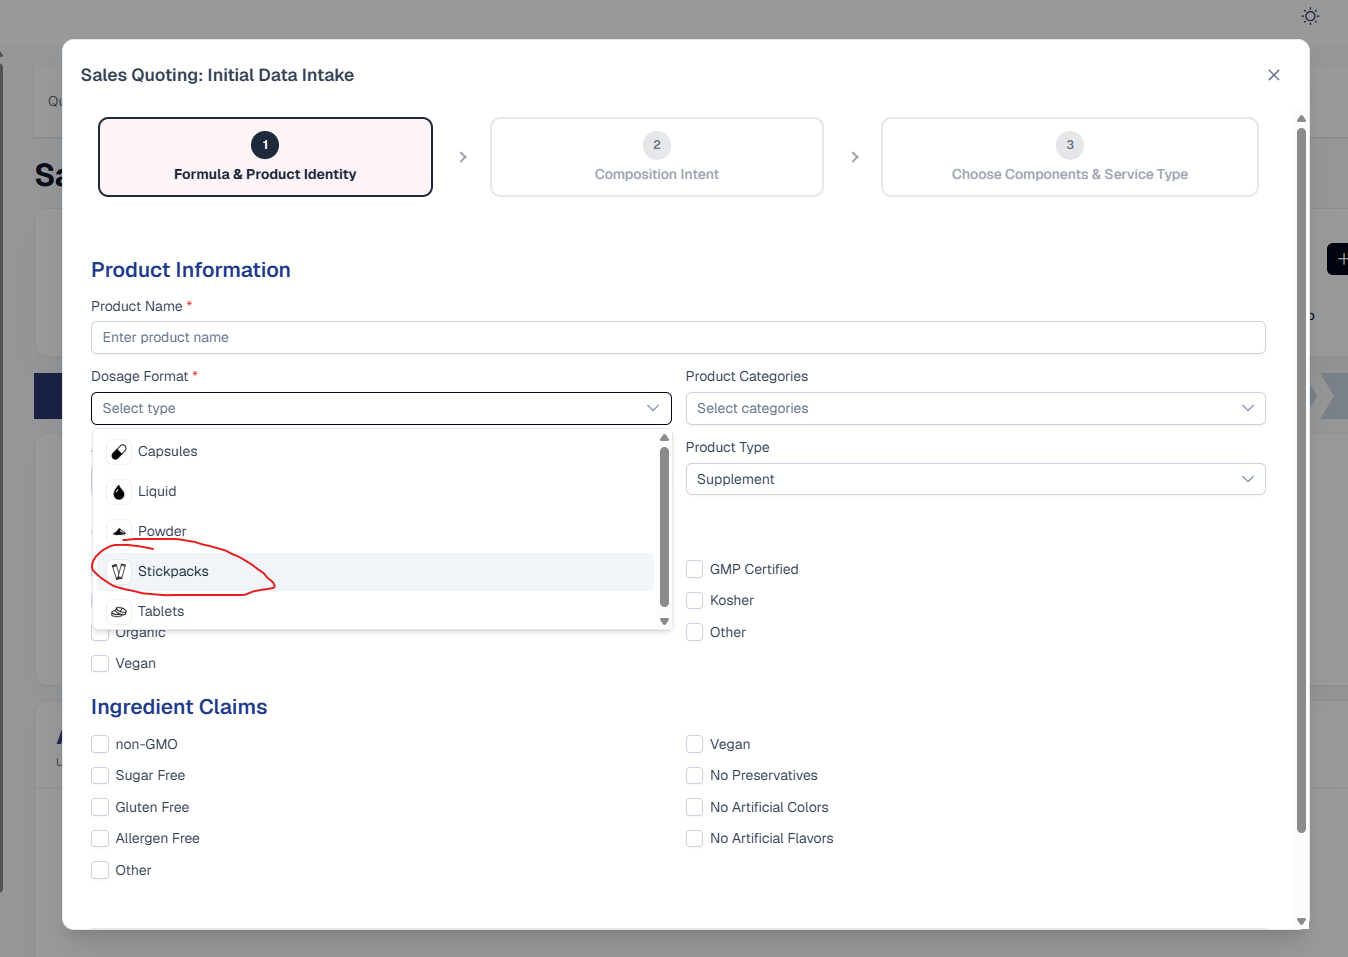This screenshot has height=957, width=1348.
Task: Select the Powder pile icon
Action: pyautogui.click(x=119, y=532)
